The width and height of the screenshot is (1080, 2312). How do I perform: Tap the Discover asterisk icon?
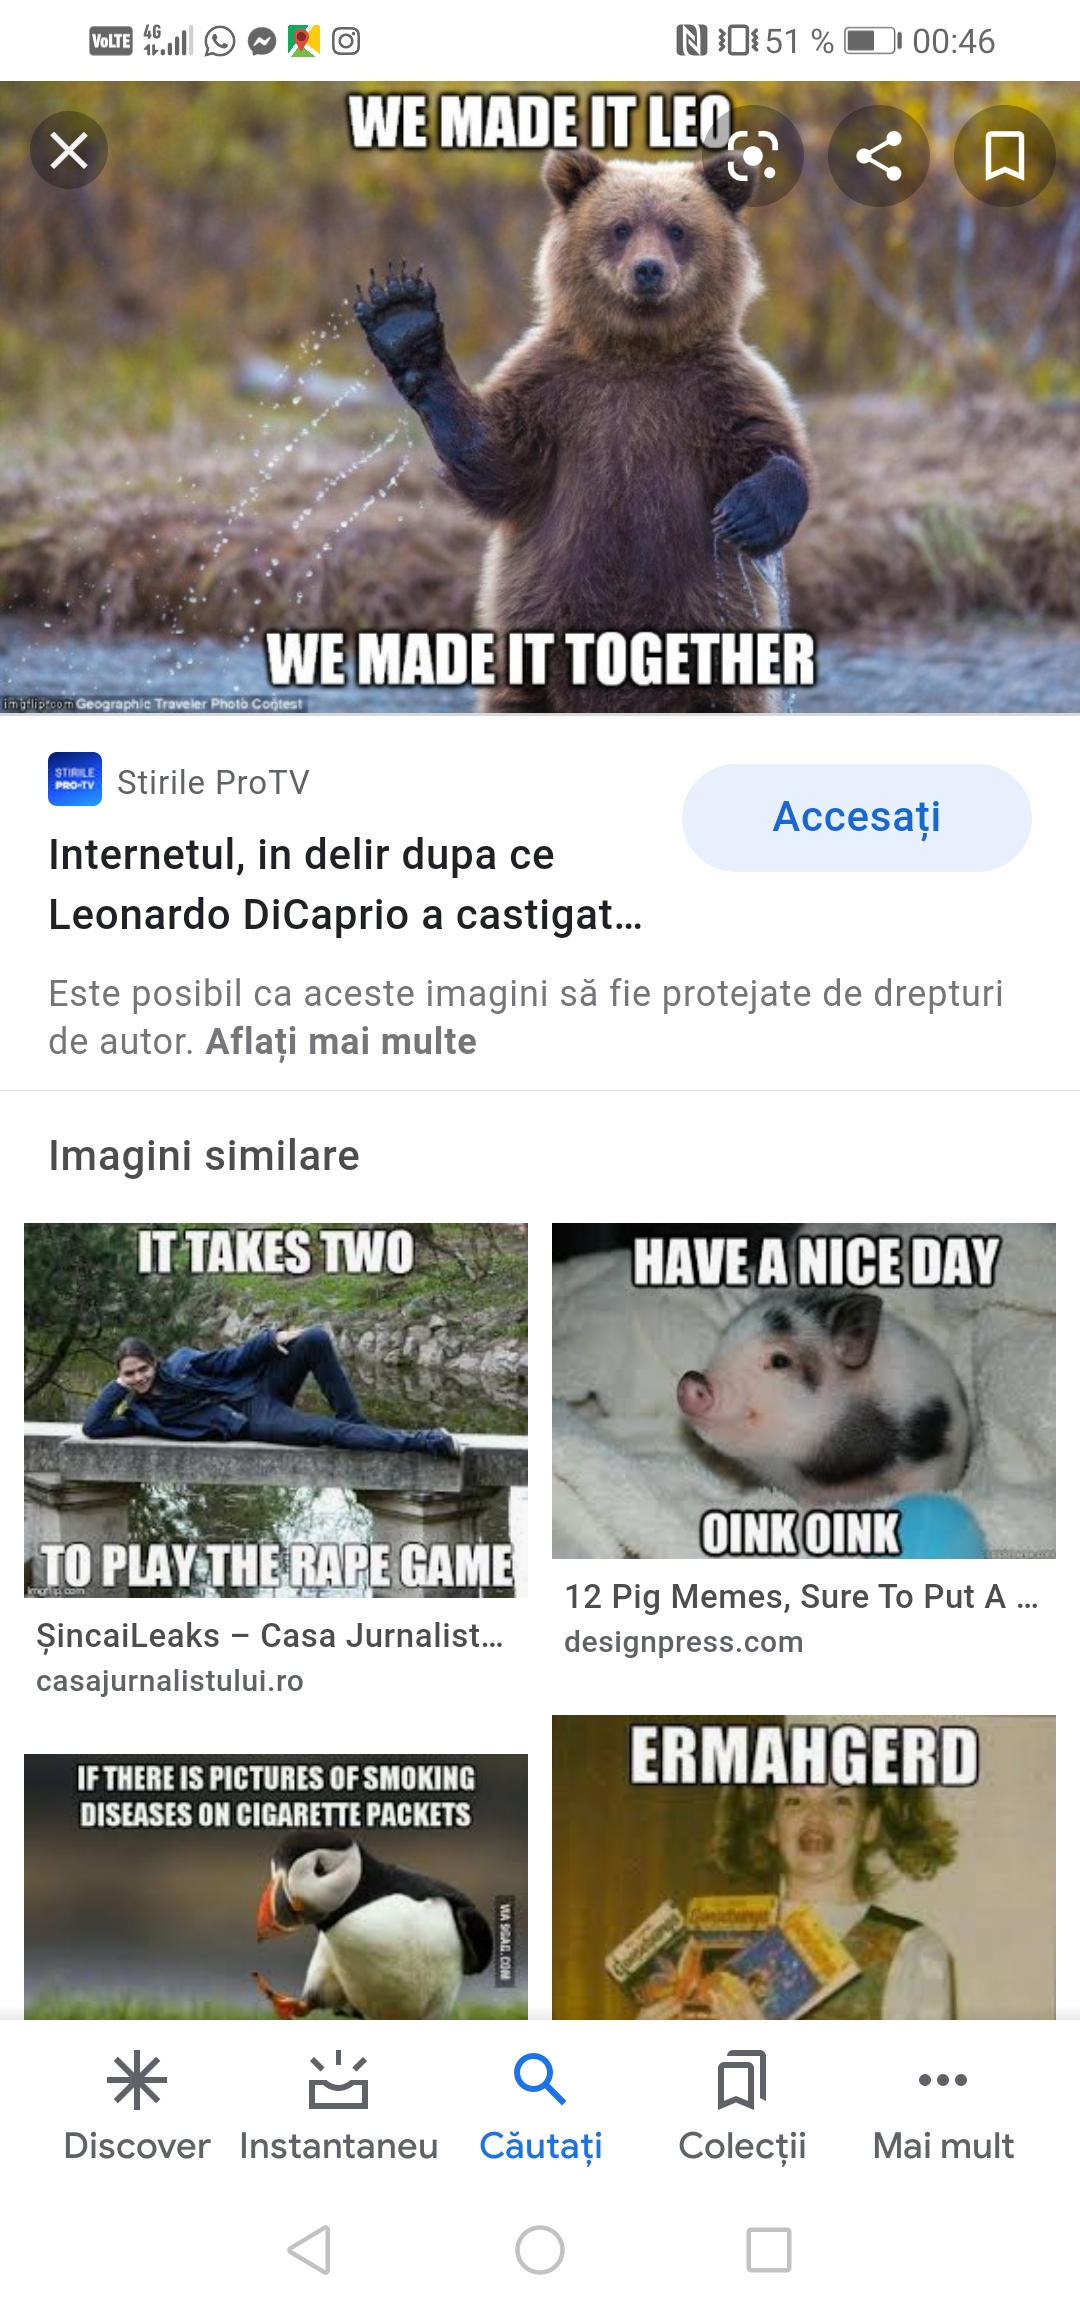(137, 2080)
